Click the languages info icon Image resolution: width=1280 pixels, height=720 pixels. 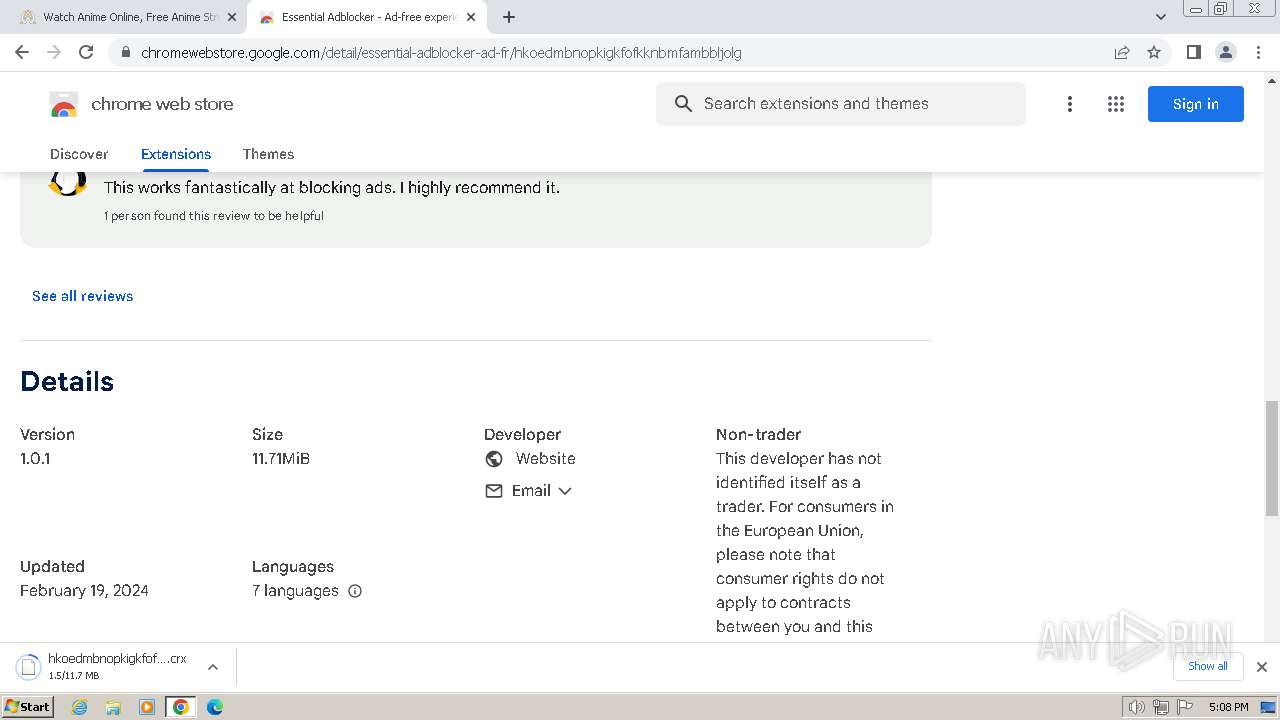[355, 591]
